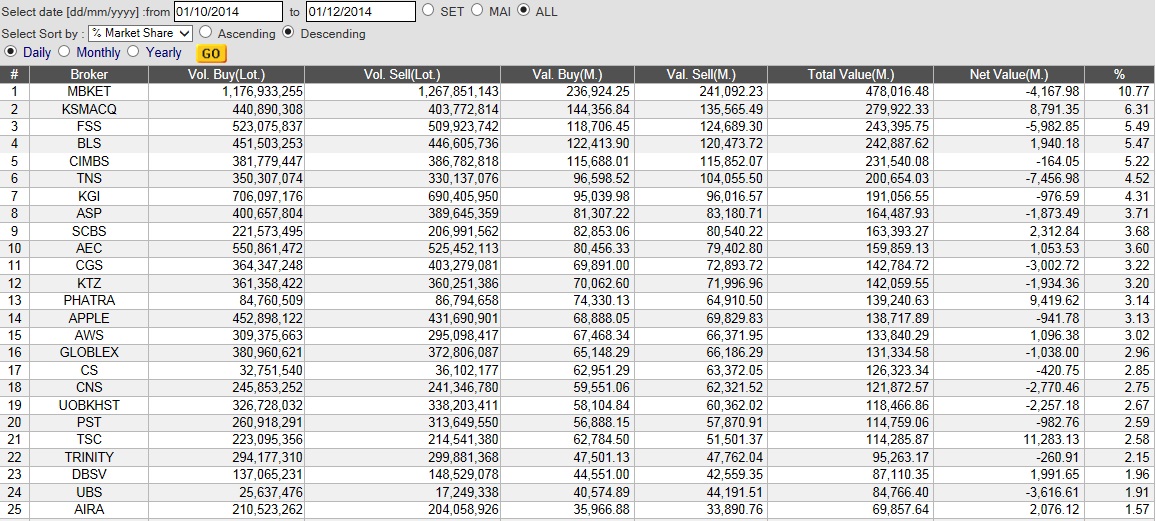Click broker name KGI
The image size is (1156, 521).
click(89, 196)
